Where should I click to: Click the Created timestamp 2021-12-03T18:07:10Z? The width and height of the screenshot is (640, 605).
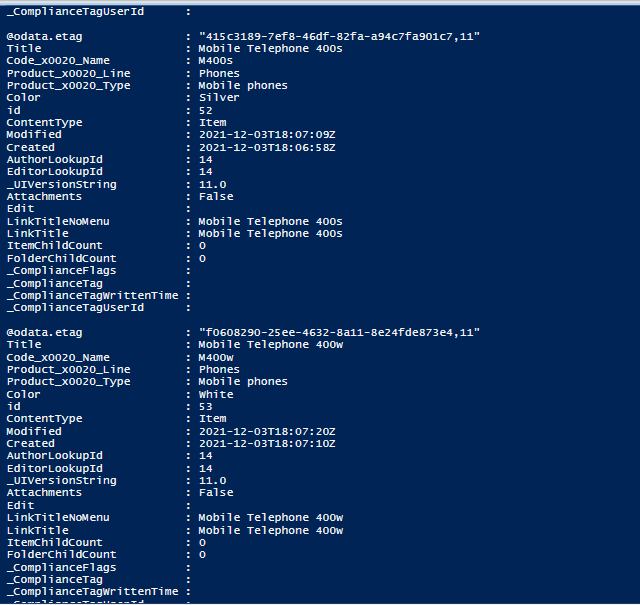(x=266, y=443)
